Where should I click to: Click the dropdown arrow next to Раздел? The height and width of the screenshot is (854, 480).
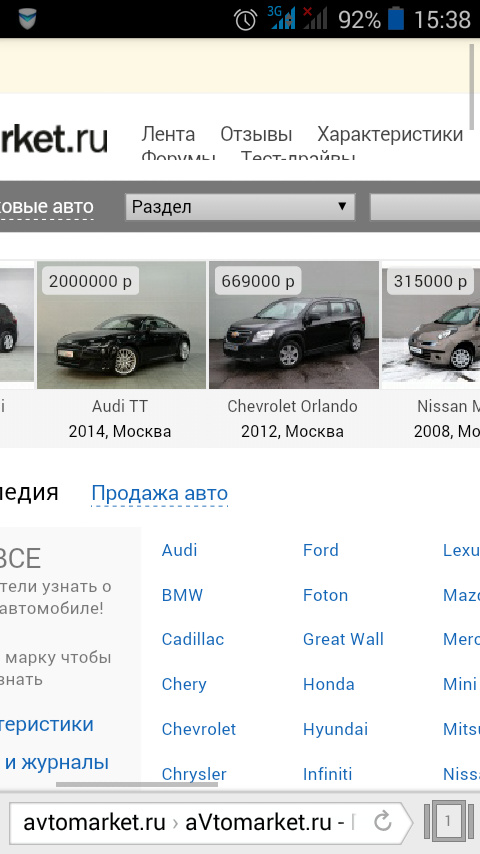(342, 206)
